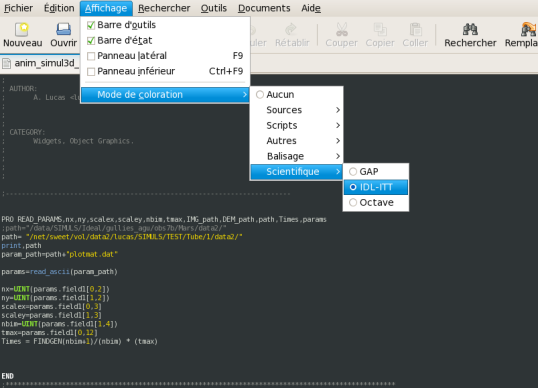Click params=read_ascii(param_path) line

point(59,272)
